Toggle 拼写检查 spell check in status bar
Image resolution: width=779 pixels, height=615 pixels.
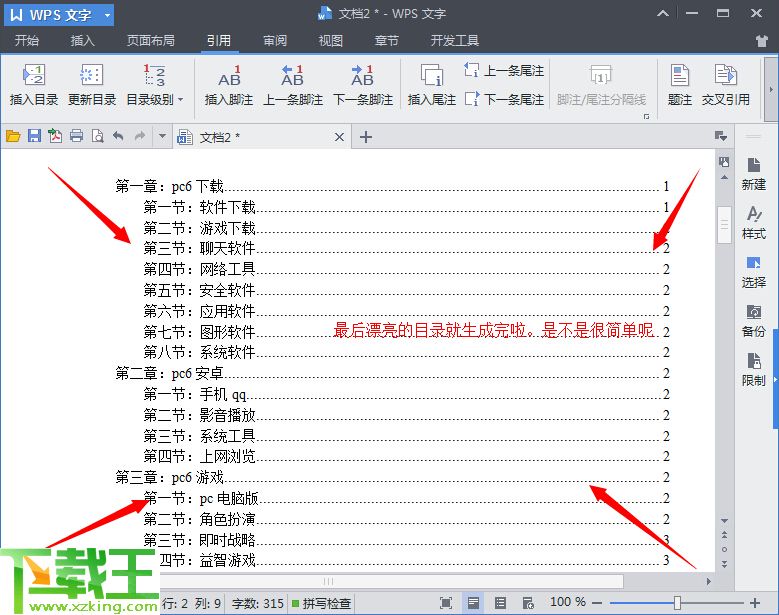pyautogui.click(x=322, y=604)
